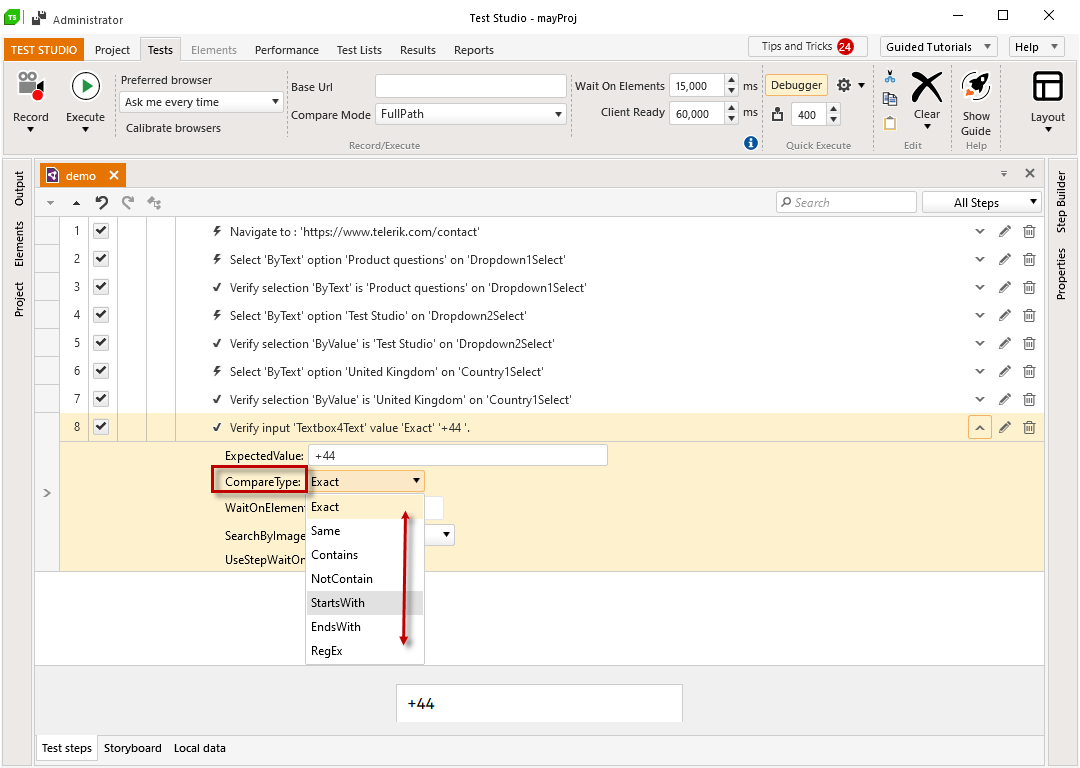
Task: Uncheck step 6 checkbox
Action: [x=101, y=371]
